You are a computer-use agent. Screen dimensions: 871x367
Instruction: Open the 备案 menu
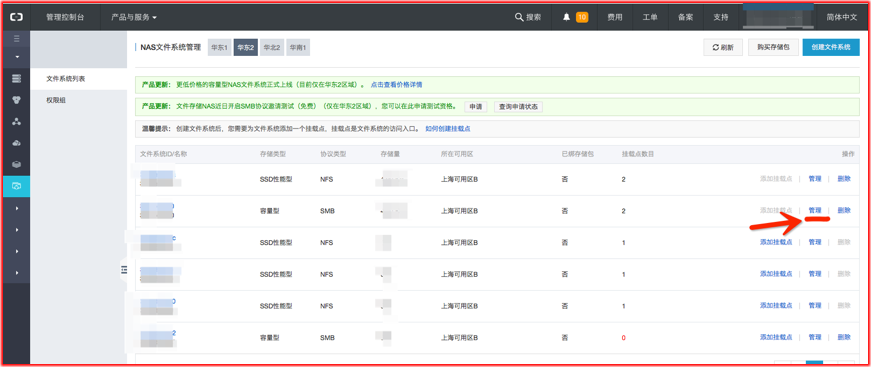tap(685, 17)
